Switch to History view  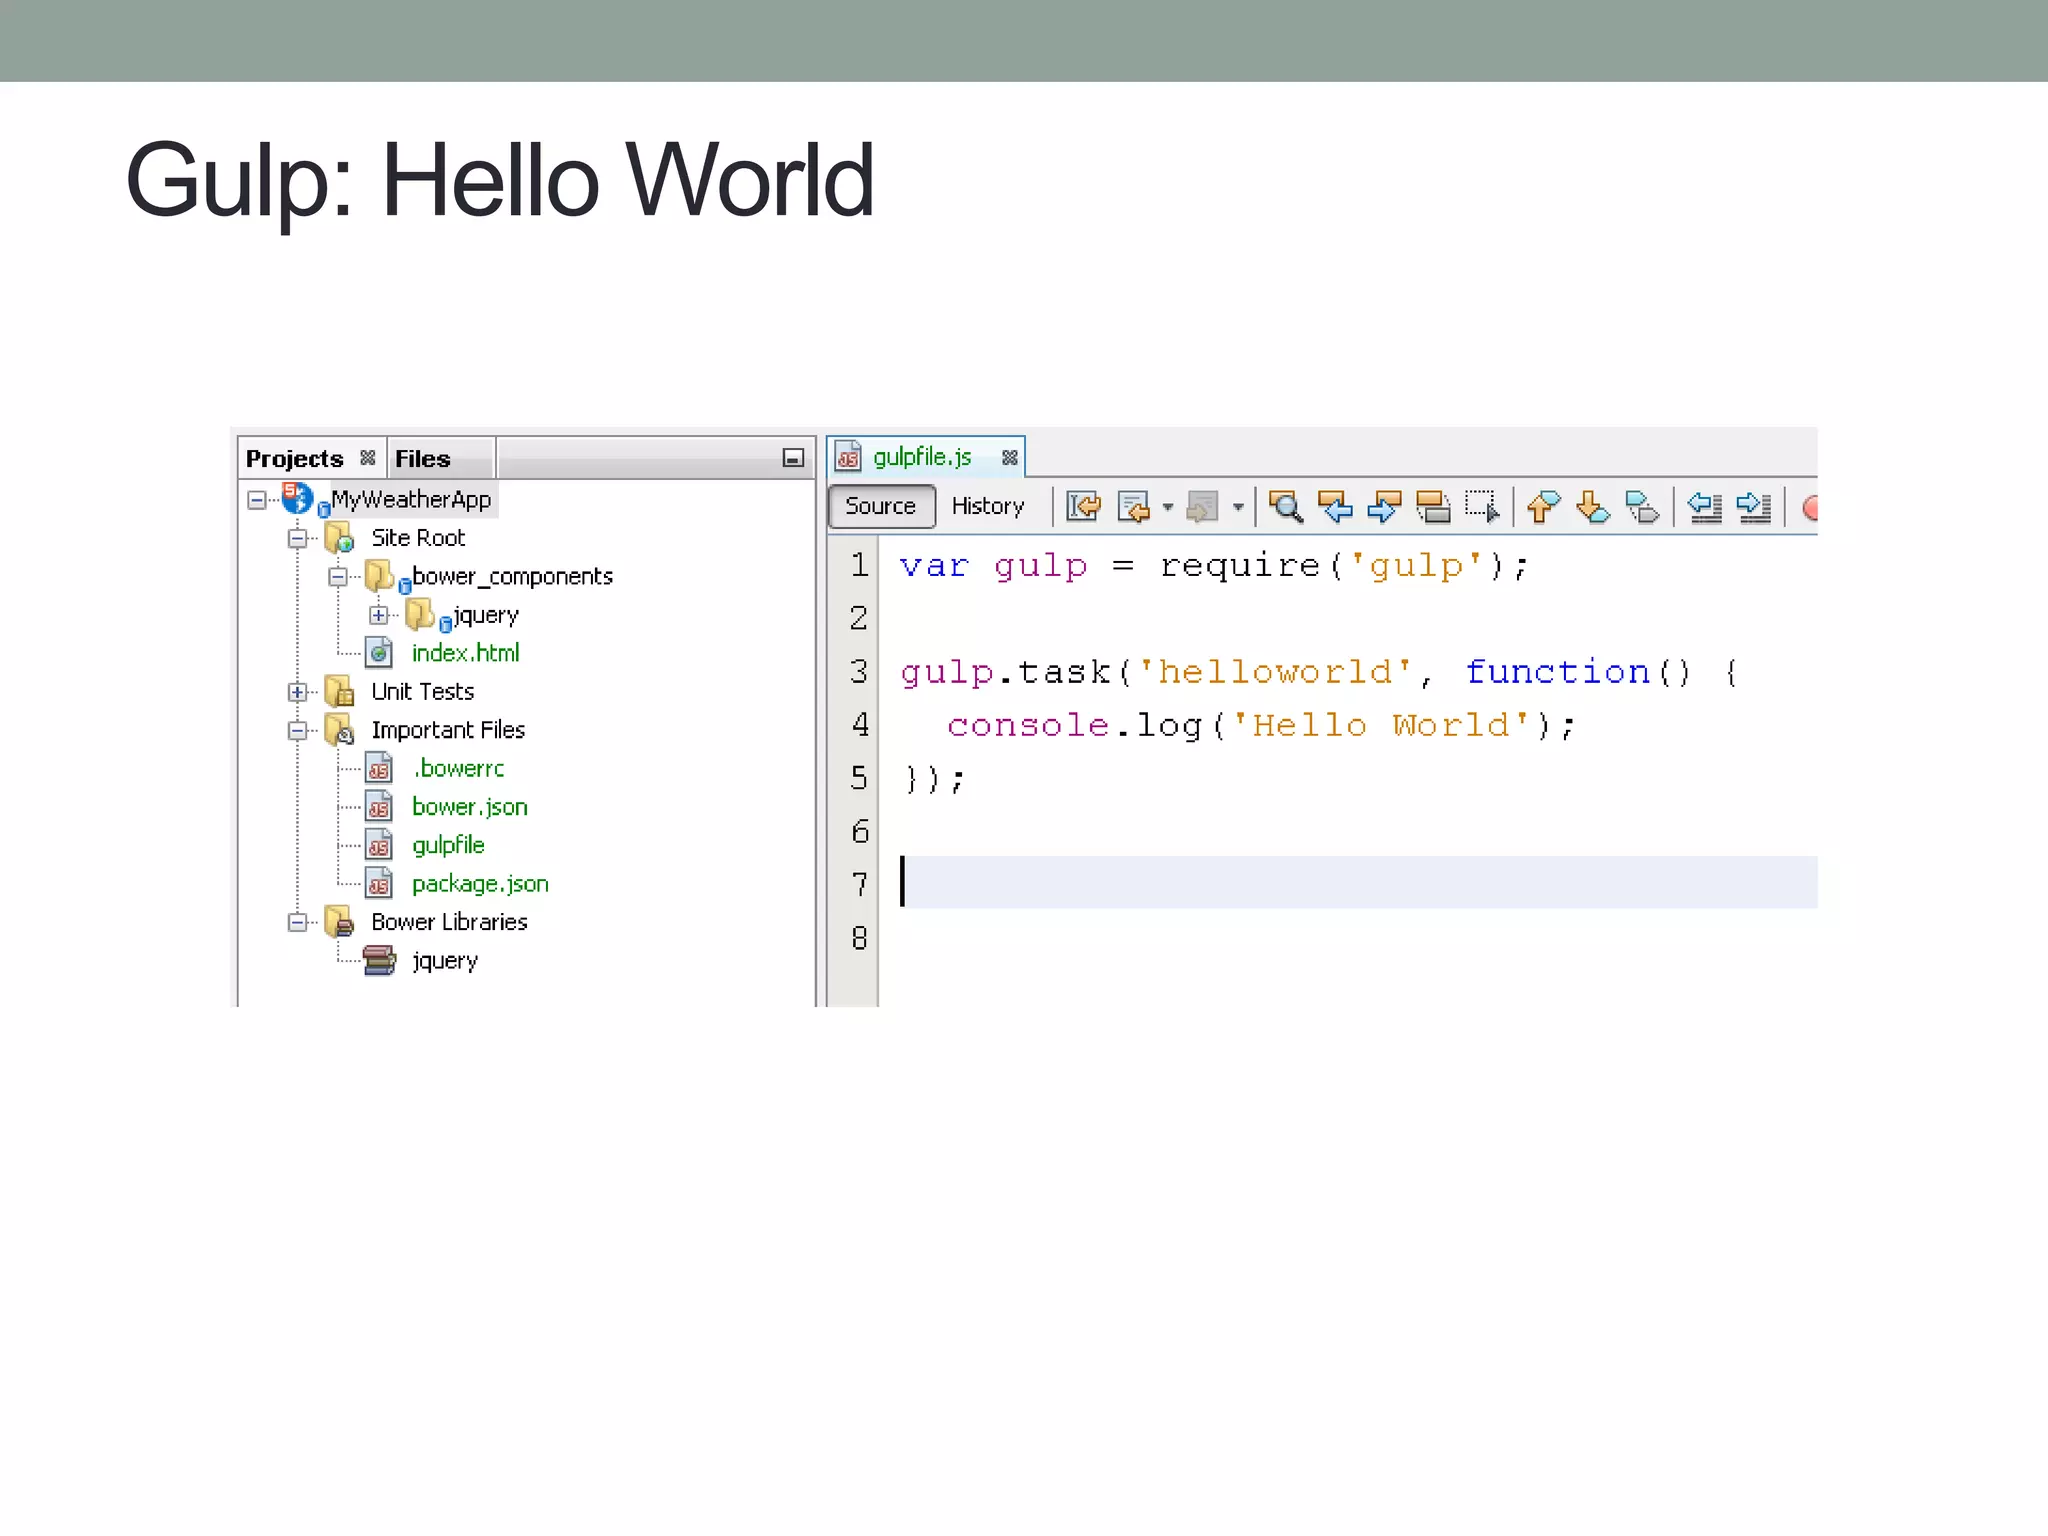click(x=988, y=506)
